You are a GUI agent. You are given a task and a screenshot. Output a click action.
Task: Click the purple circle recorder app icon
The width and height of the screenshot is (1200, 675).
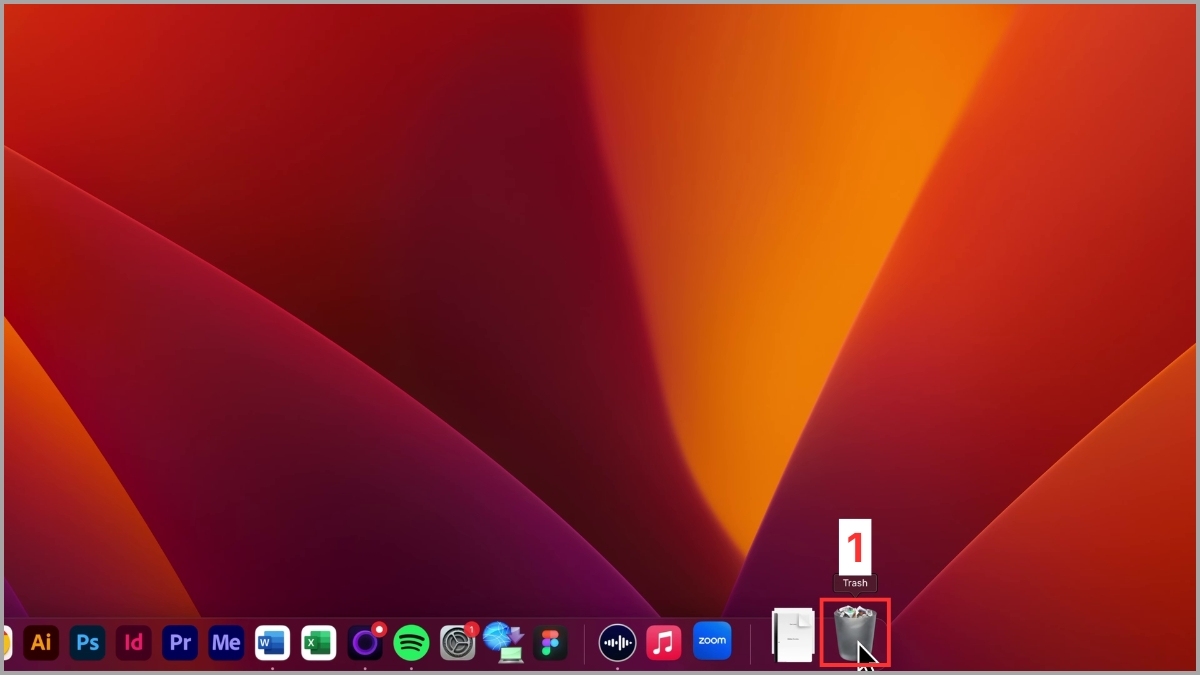365,642
